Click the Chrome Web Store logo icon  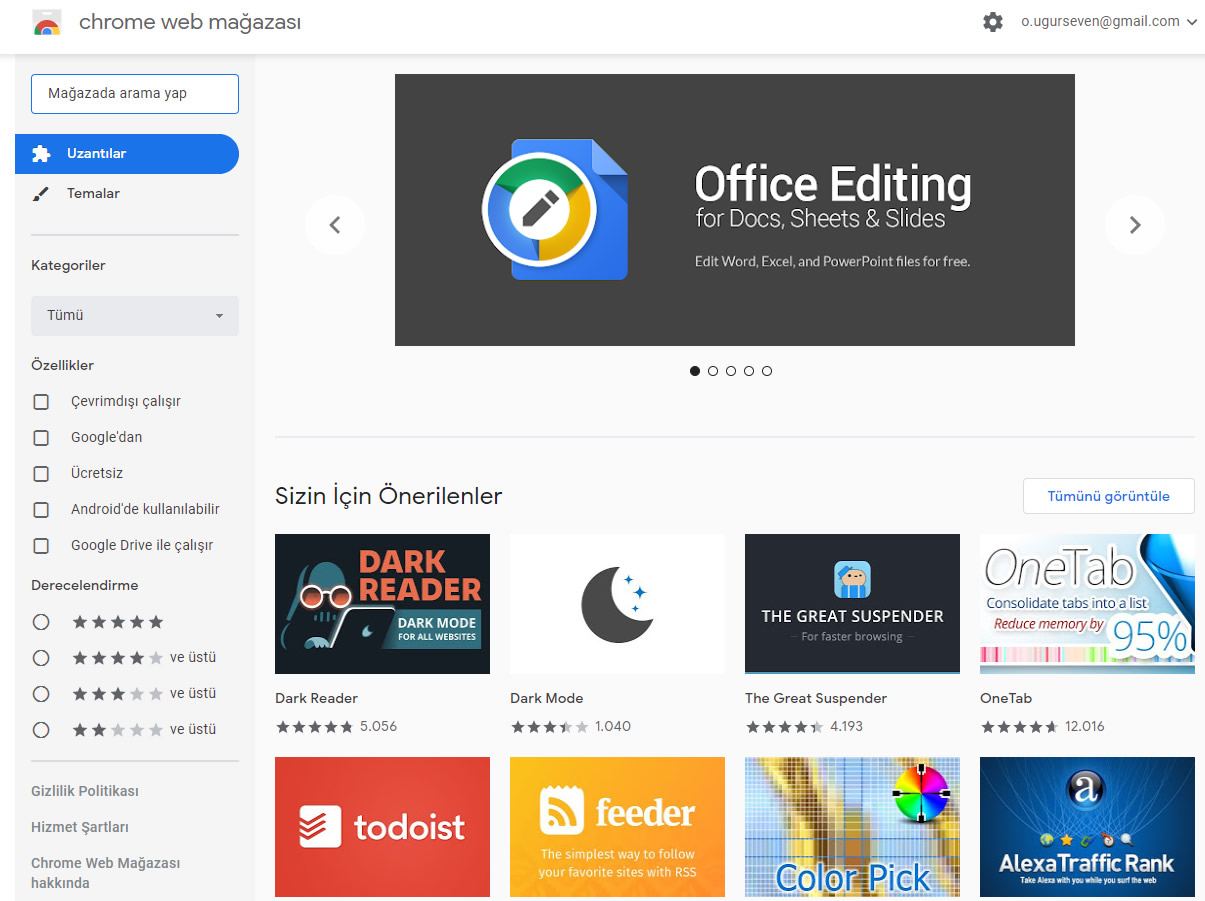(46, 22)
